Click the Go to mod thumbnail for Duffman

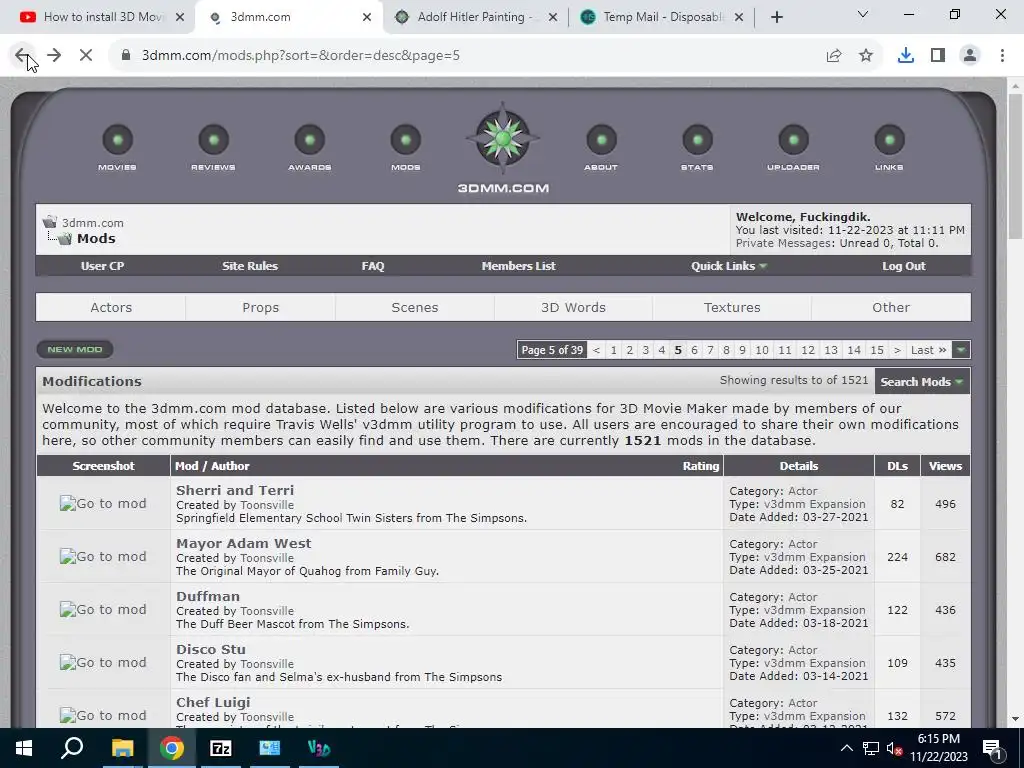click(x=103, y=609)
